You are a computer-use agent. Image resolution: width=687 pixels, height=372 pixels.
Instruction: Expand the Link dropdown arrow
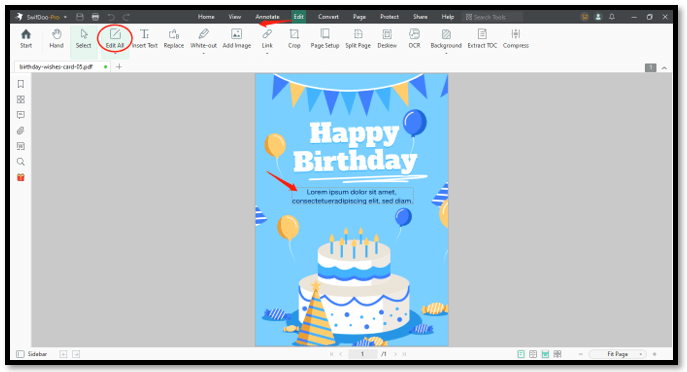pyautogui.click(x=267, y=53)
